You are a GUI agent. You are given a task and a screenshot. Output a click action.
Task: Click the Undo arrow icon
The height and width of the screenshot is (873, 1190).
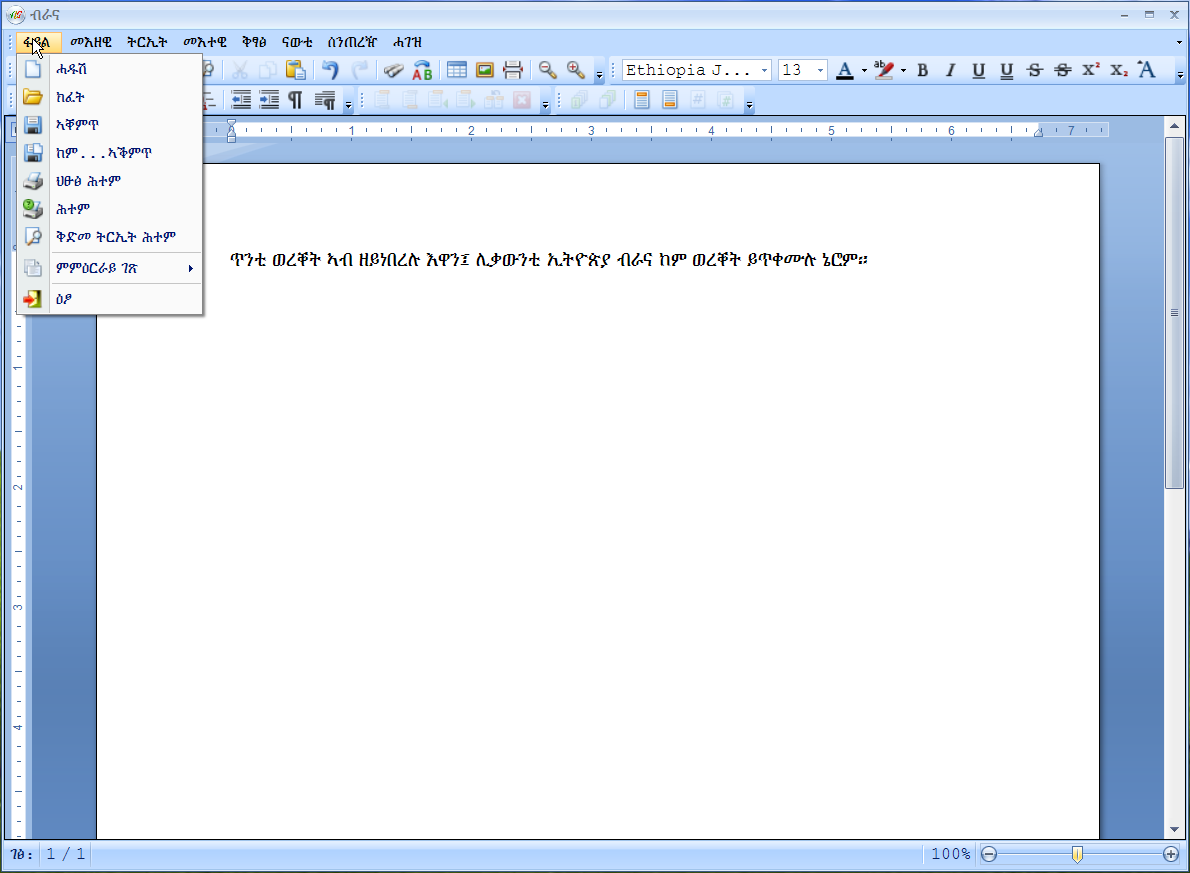tap(329, 70)
